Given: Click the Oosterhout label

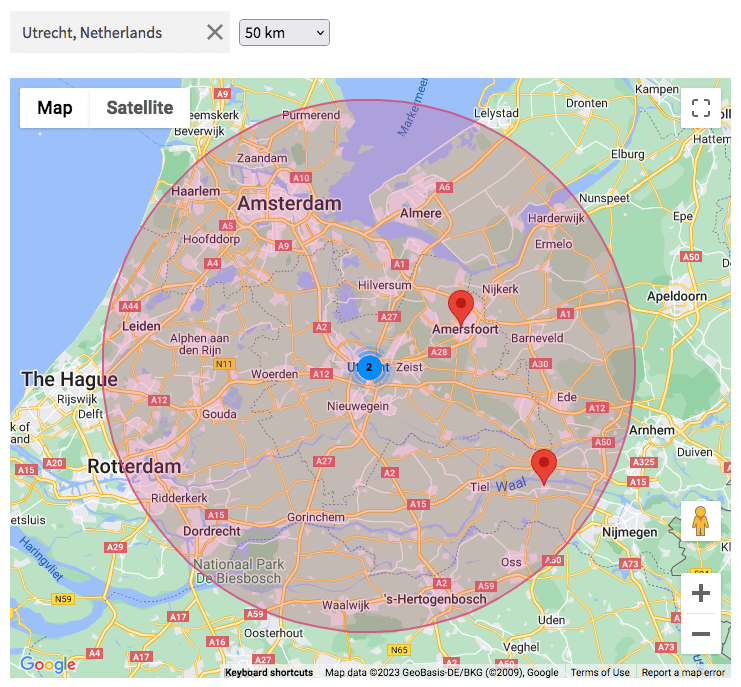Looking at the screenshot, I should pos(273,633).
